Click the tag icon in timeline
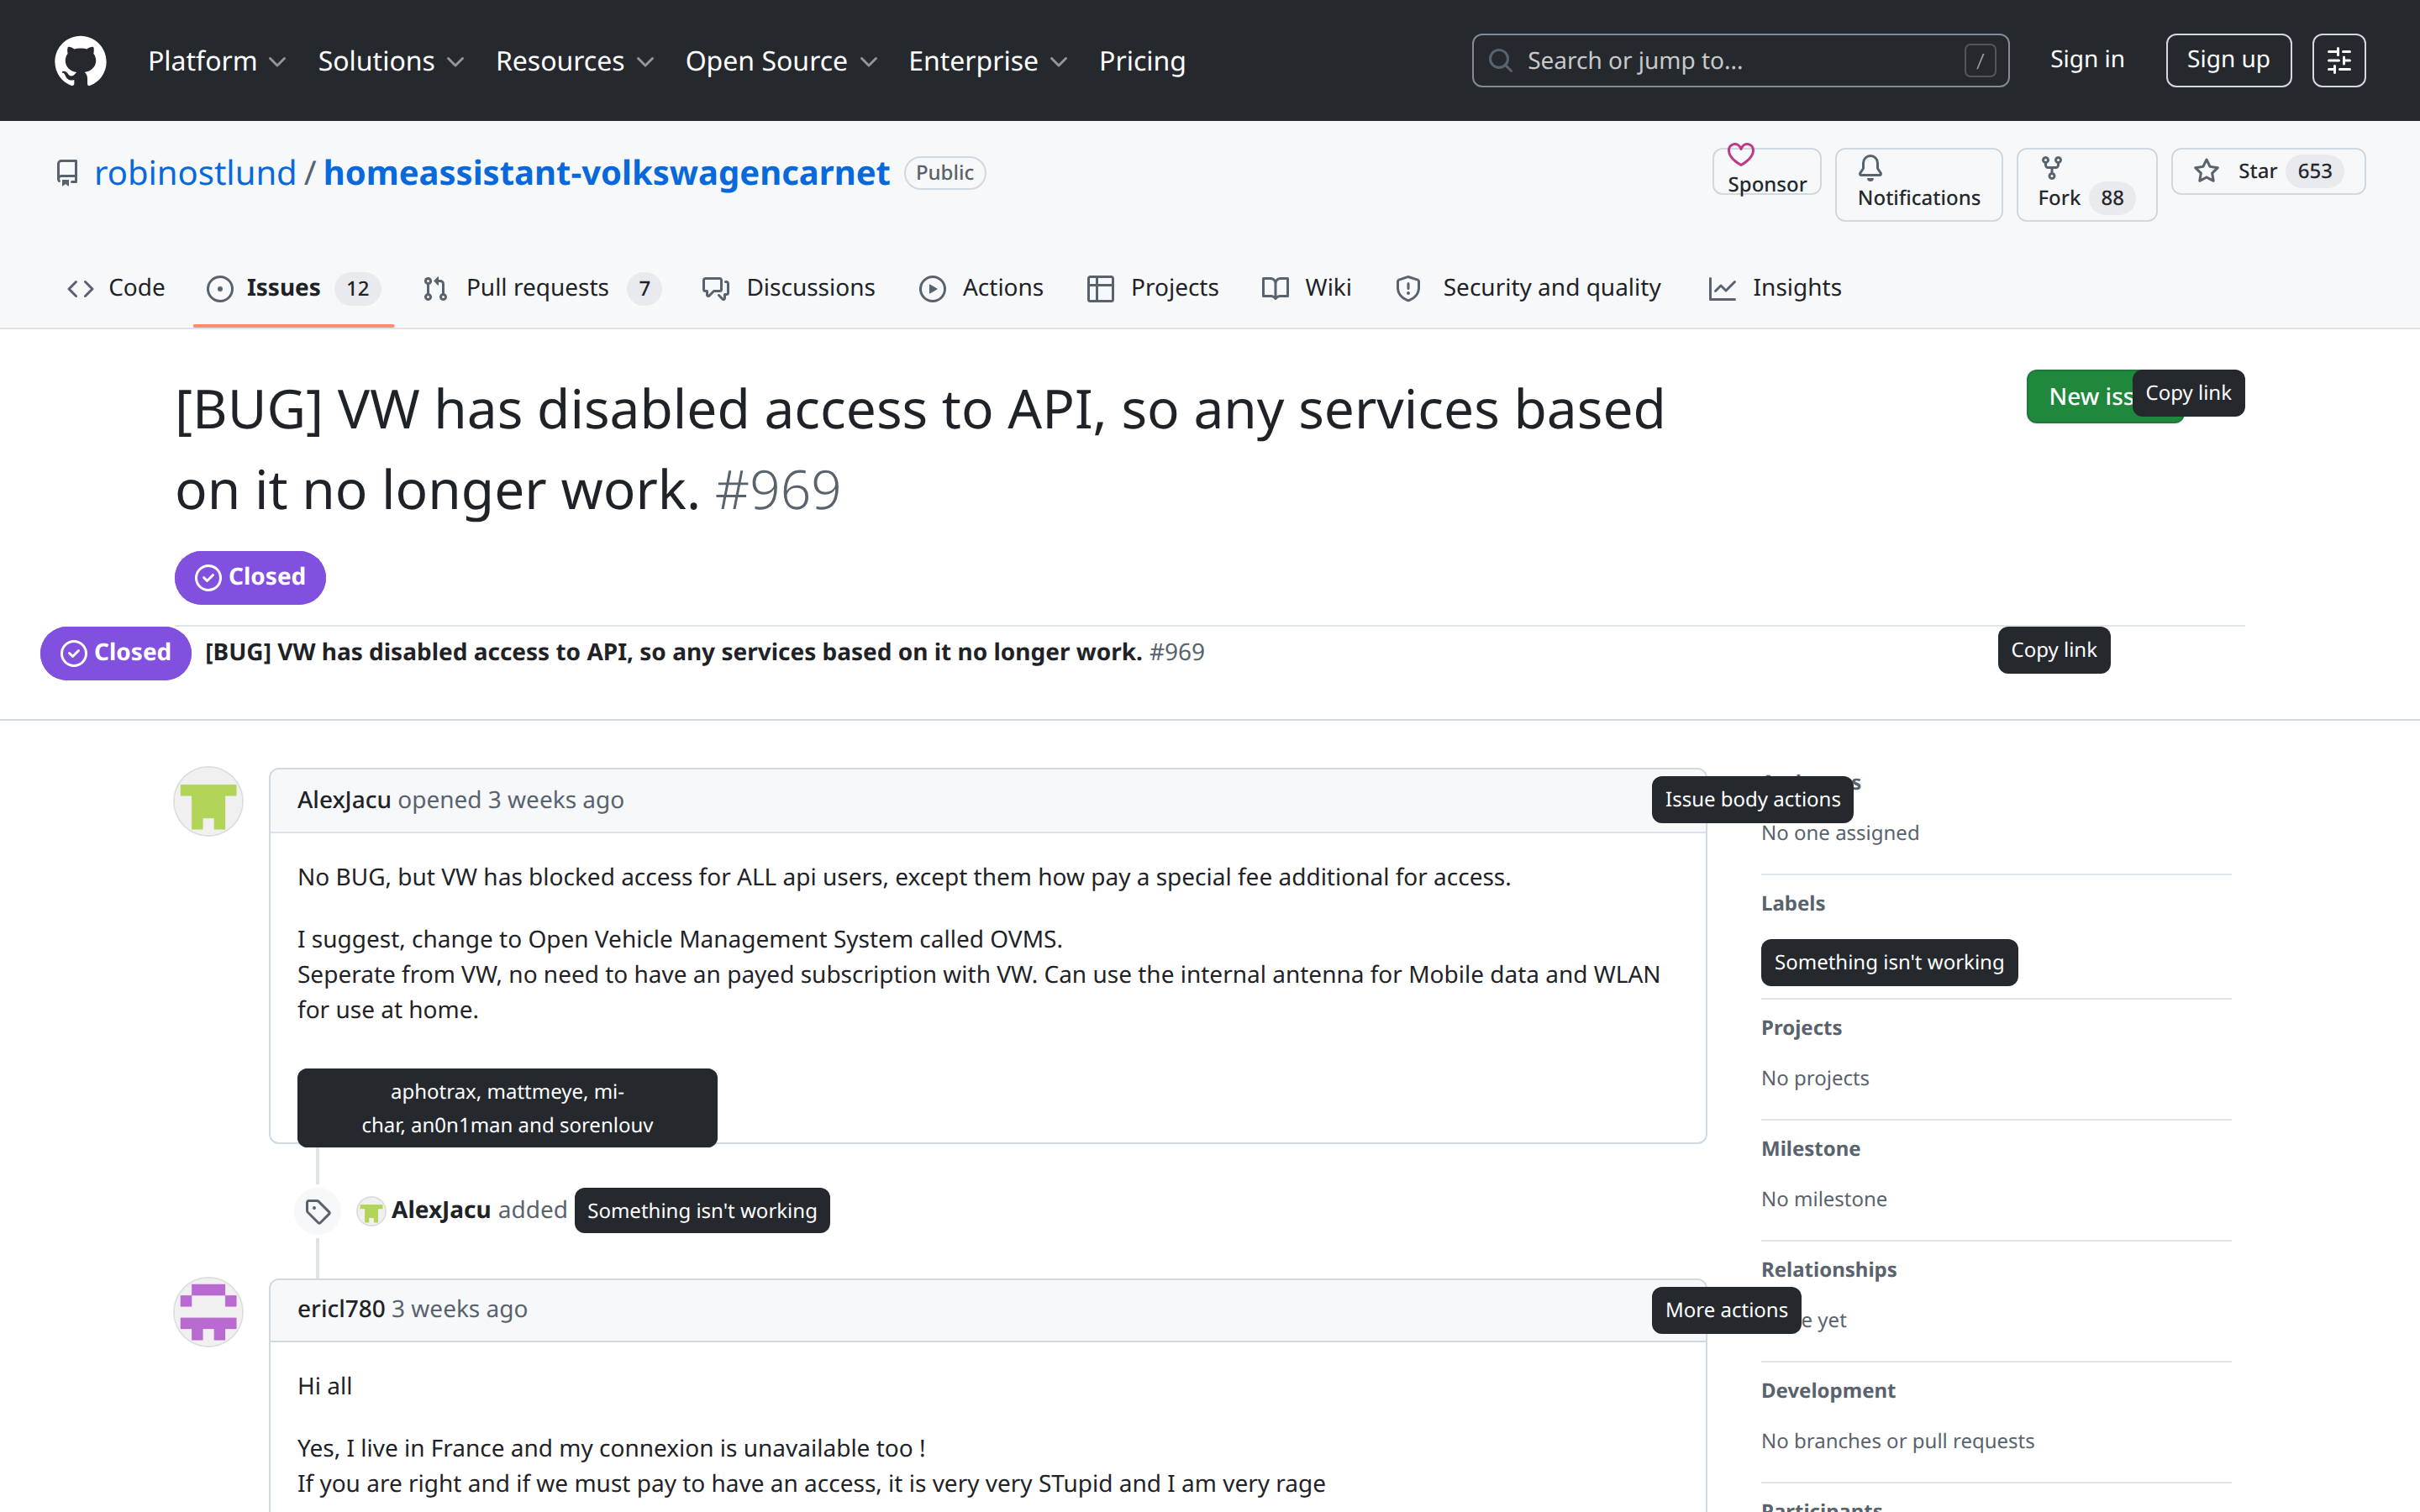The width and height of the screenshot is (2420, 1512). pos(318,1211)
